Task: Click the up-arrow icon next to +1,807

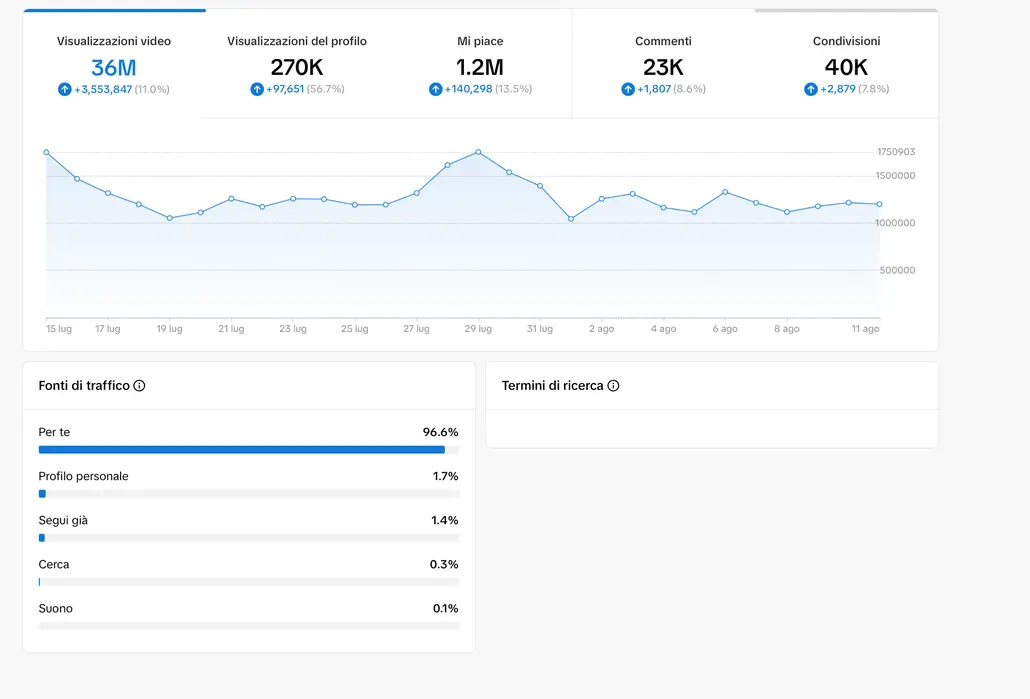Action: 628,89
